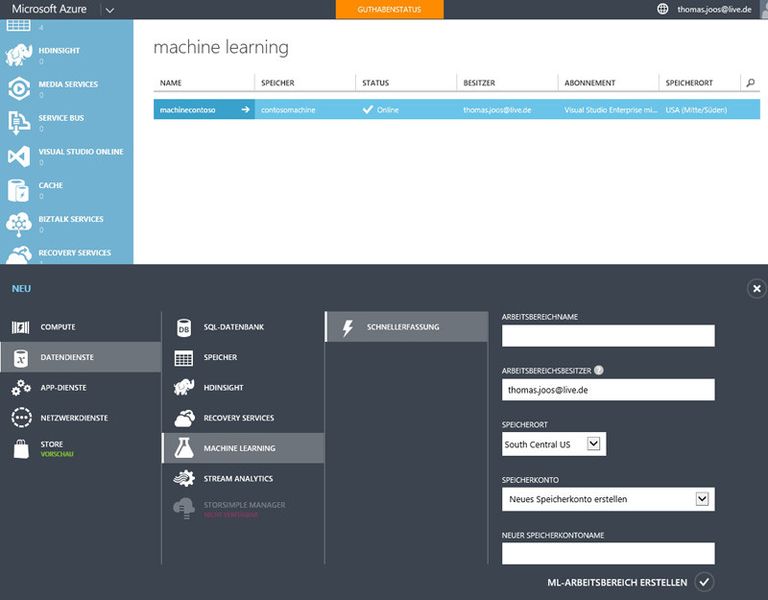Click the Online status cell
The width and height of the screenshot is (768, 600).
[x=381, y=110]
